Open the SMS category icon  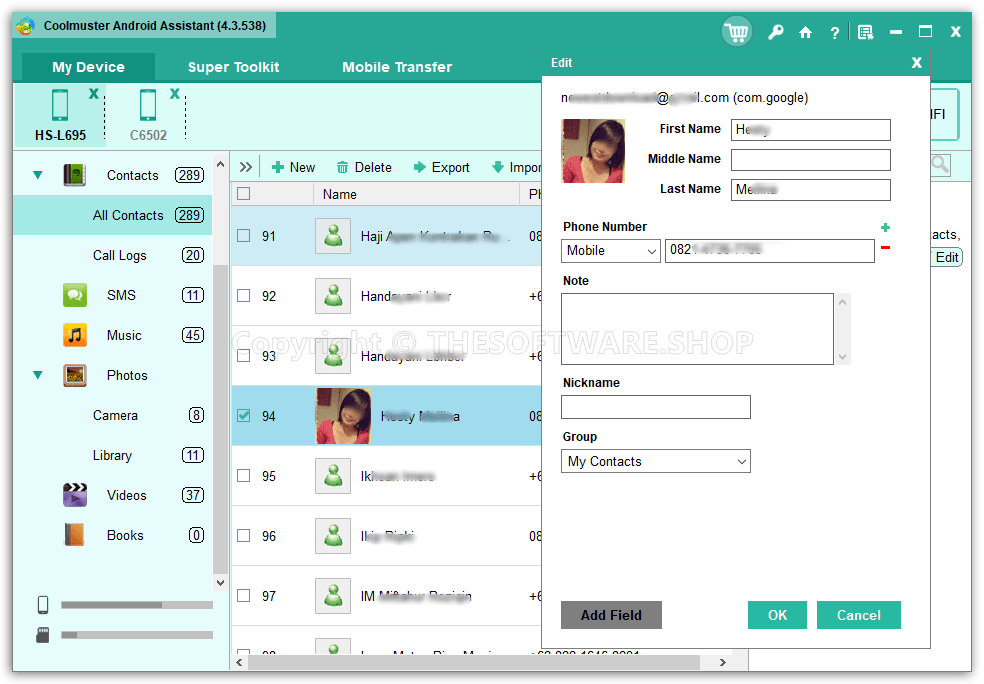tap(75, 295)
